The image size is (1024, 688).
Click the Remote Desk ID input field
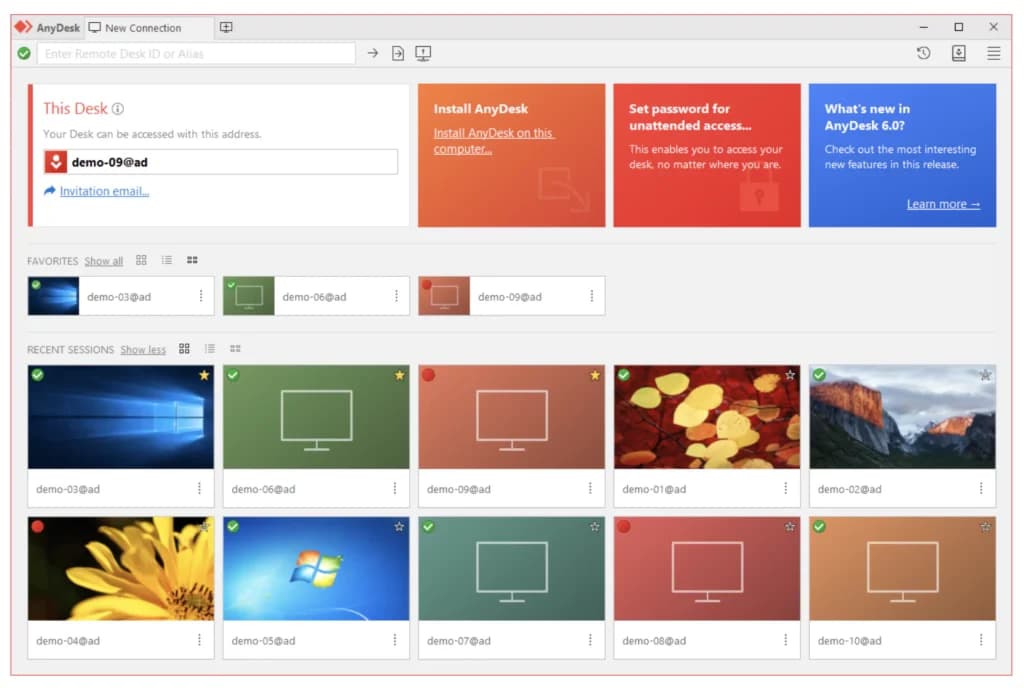pos(196,54)
